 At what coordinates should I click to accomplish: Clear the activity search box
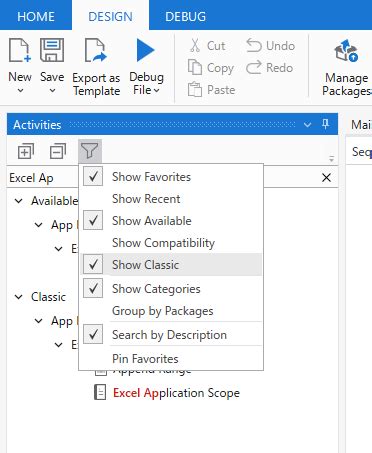click(327, 178)
